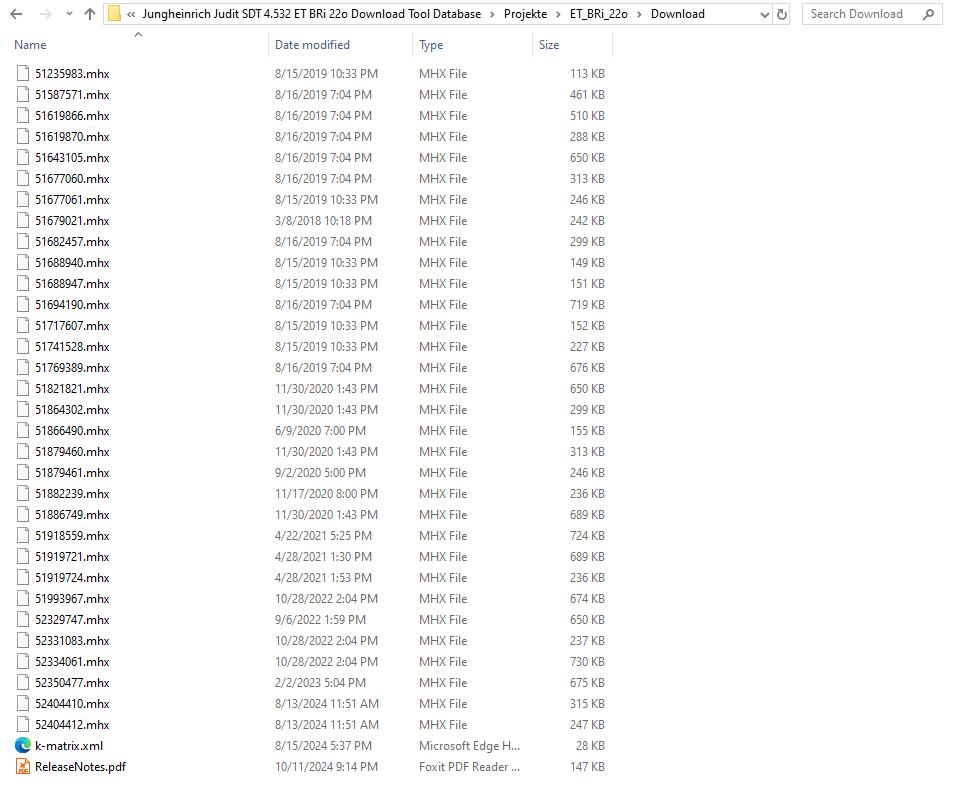Select the file icon of 51677061.mhx
956x788 pixels.
click(23, 199)
